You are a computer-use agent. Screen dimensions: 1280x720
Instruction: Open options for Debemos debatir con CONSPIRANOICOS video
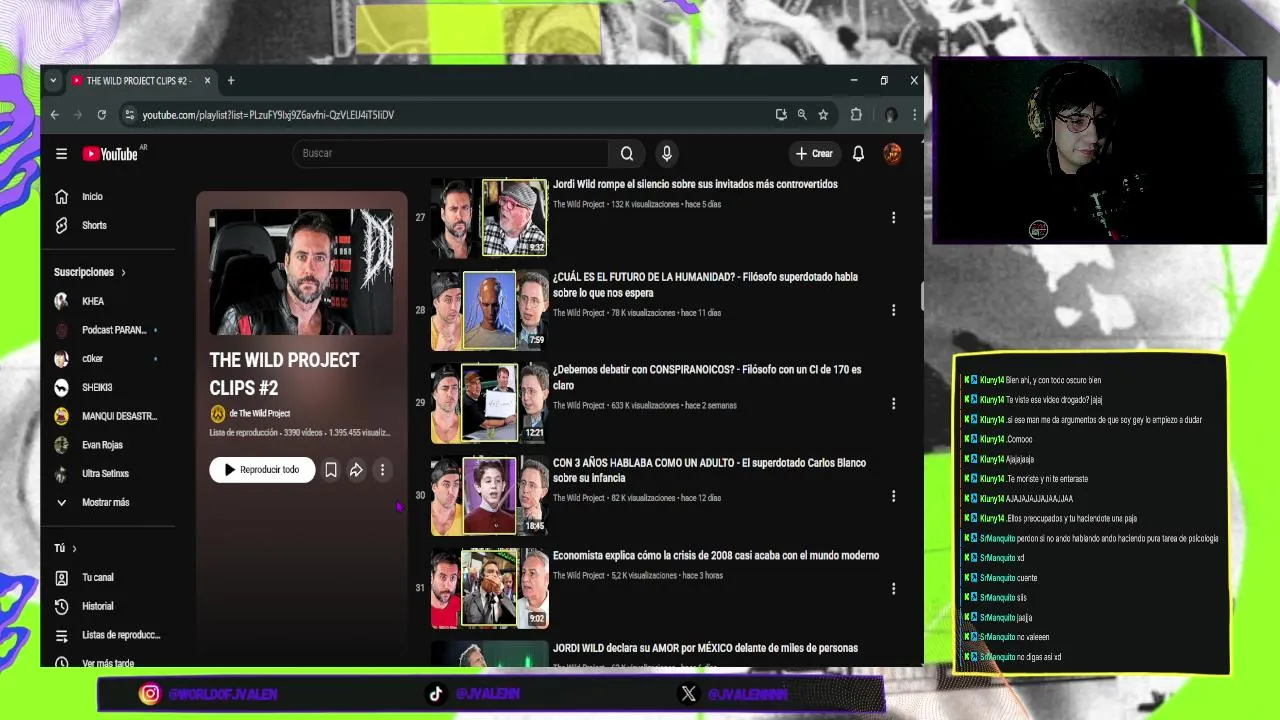click(x=894, y=403)
